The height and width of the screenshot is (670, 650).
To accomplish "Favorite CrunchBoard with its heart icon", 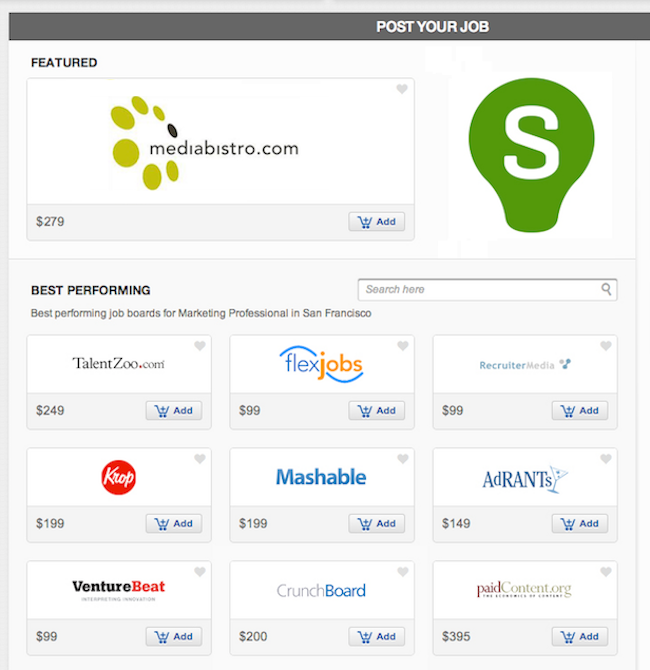I will (x=403, y=572).
